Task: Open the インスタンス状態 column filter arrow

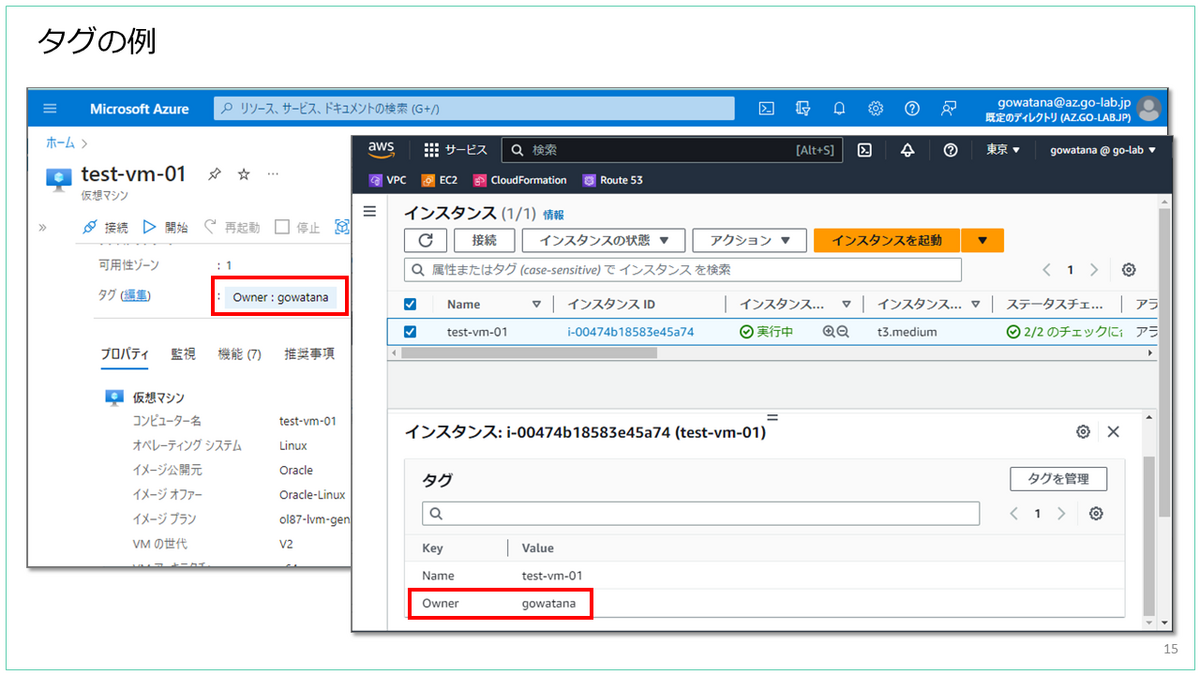Action: tap(846, 304)
